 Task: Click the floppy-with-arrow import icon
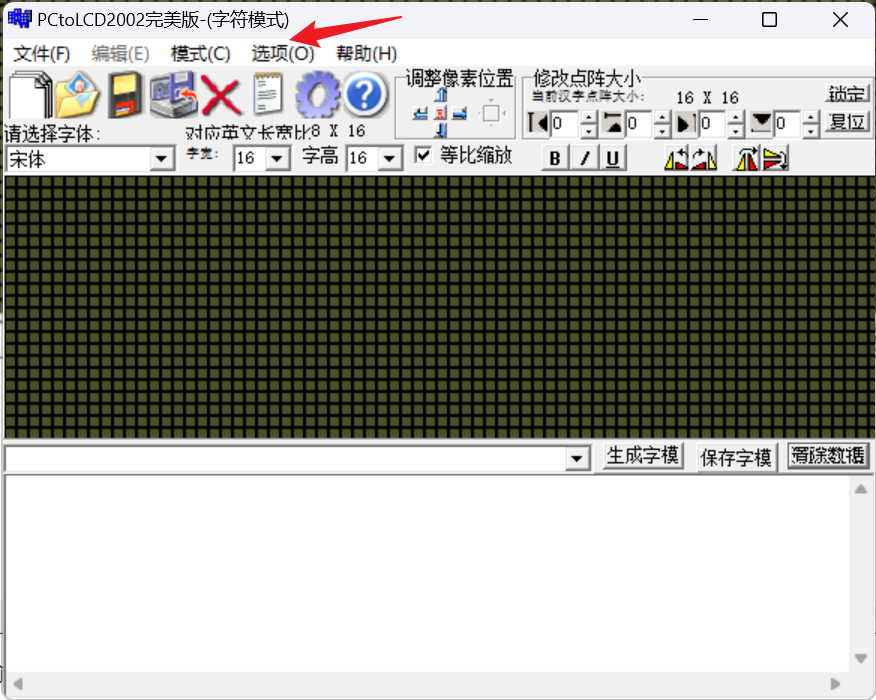click(x=174, y=95)
